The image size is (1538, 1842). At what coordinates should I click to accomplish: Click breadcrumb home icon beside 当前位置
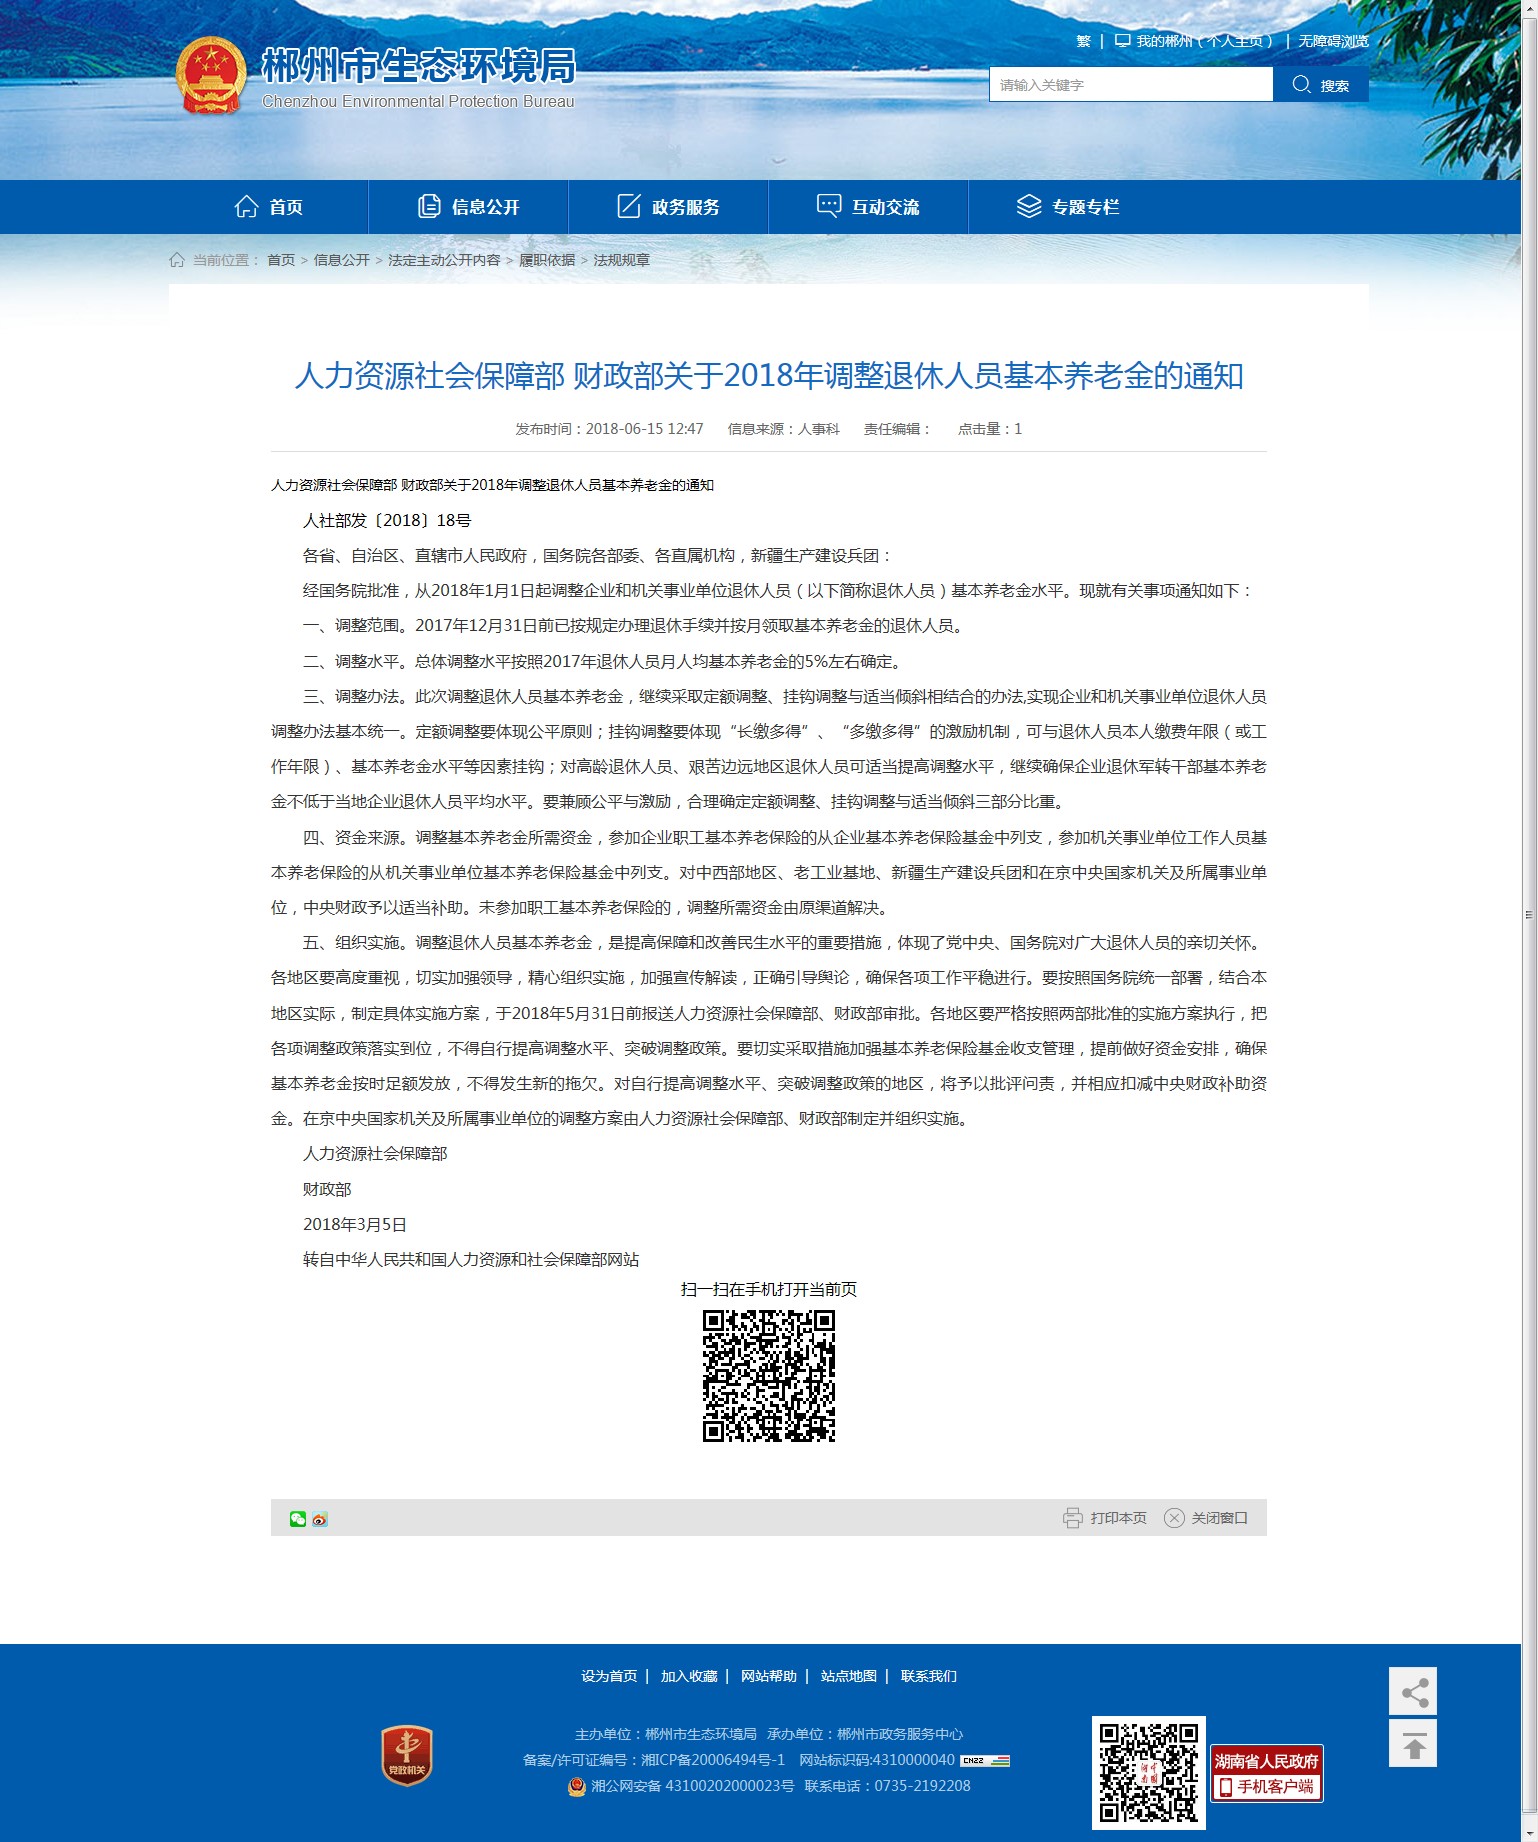pyautogui.click(x=177, y=260)
